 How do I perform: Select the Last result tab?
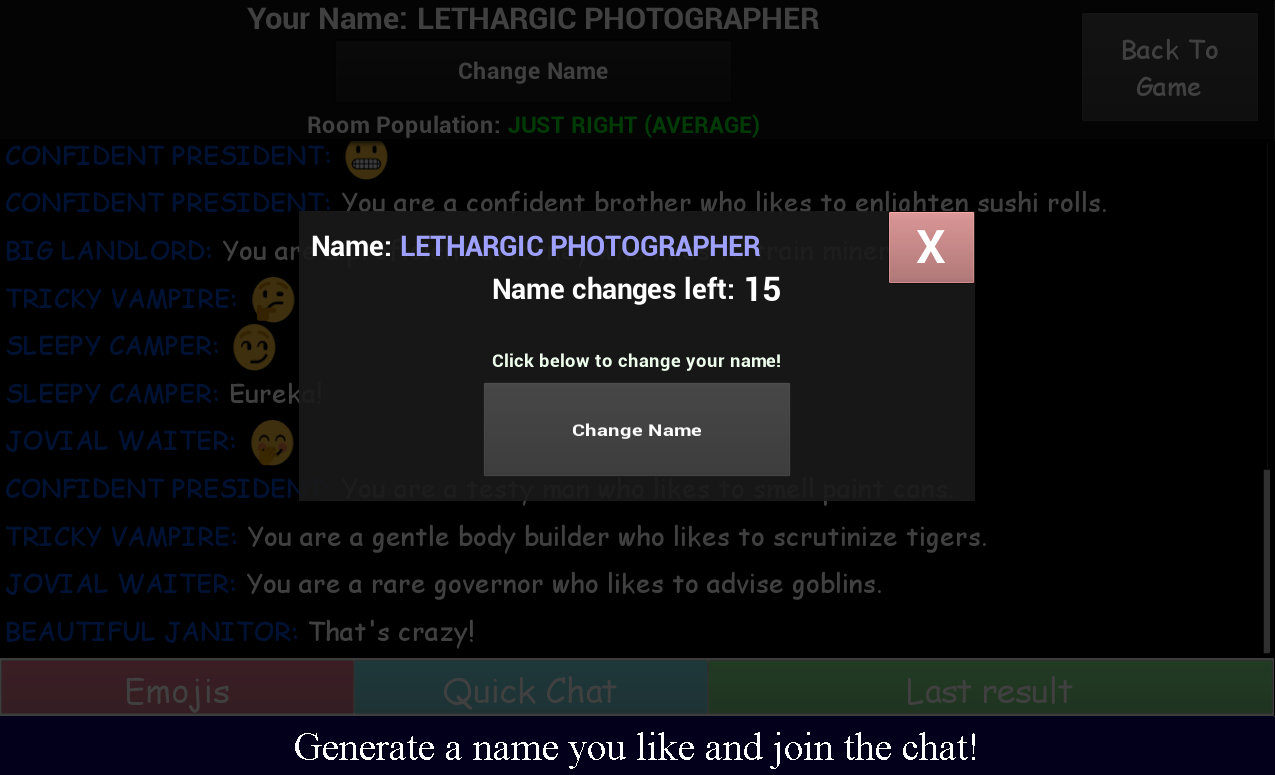(990, 690)
